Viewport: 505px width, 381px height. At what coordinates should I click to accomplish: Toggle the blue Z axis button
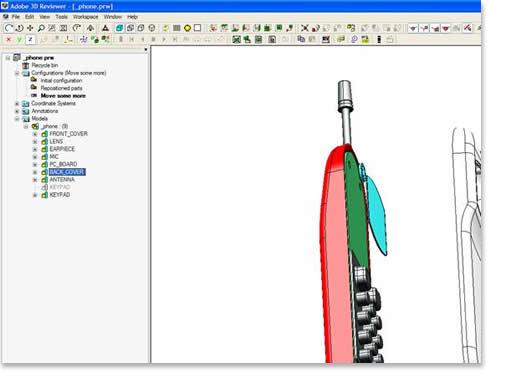click(x=30, y=40)
